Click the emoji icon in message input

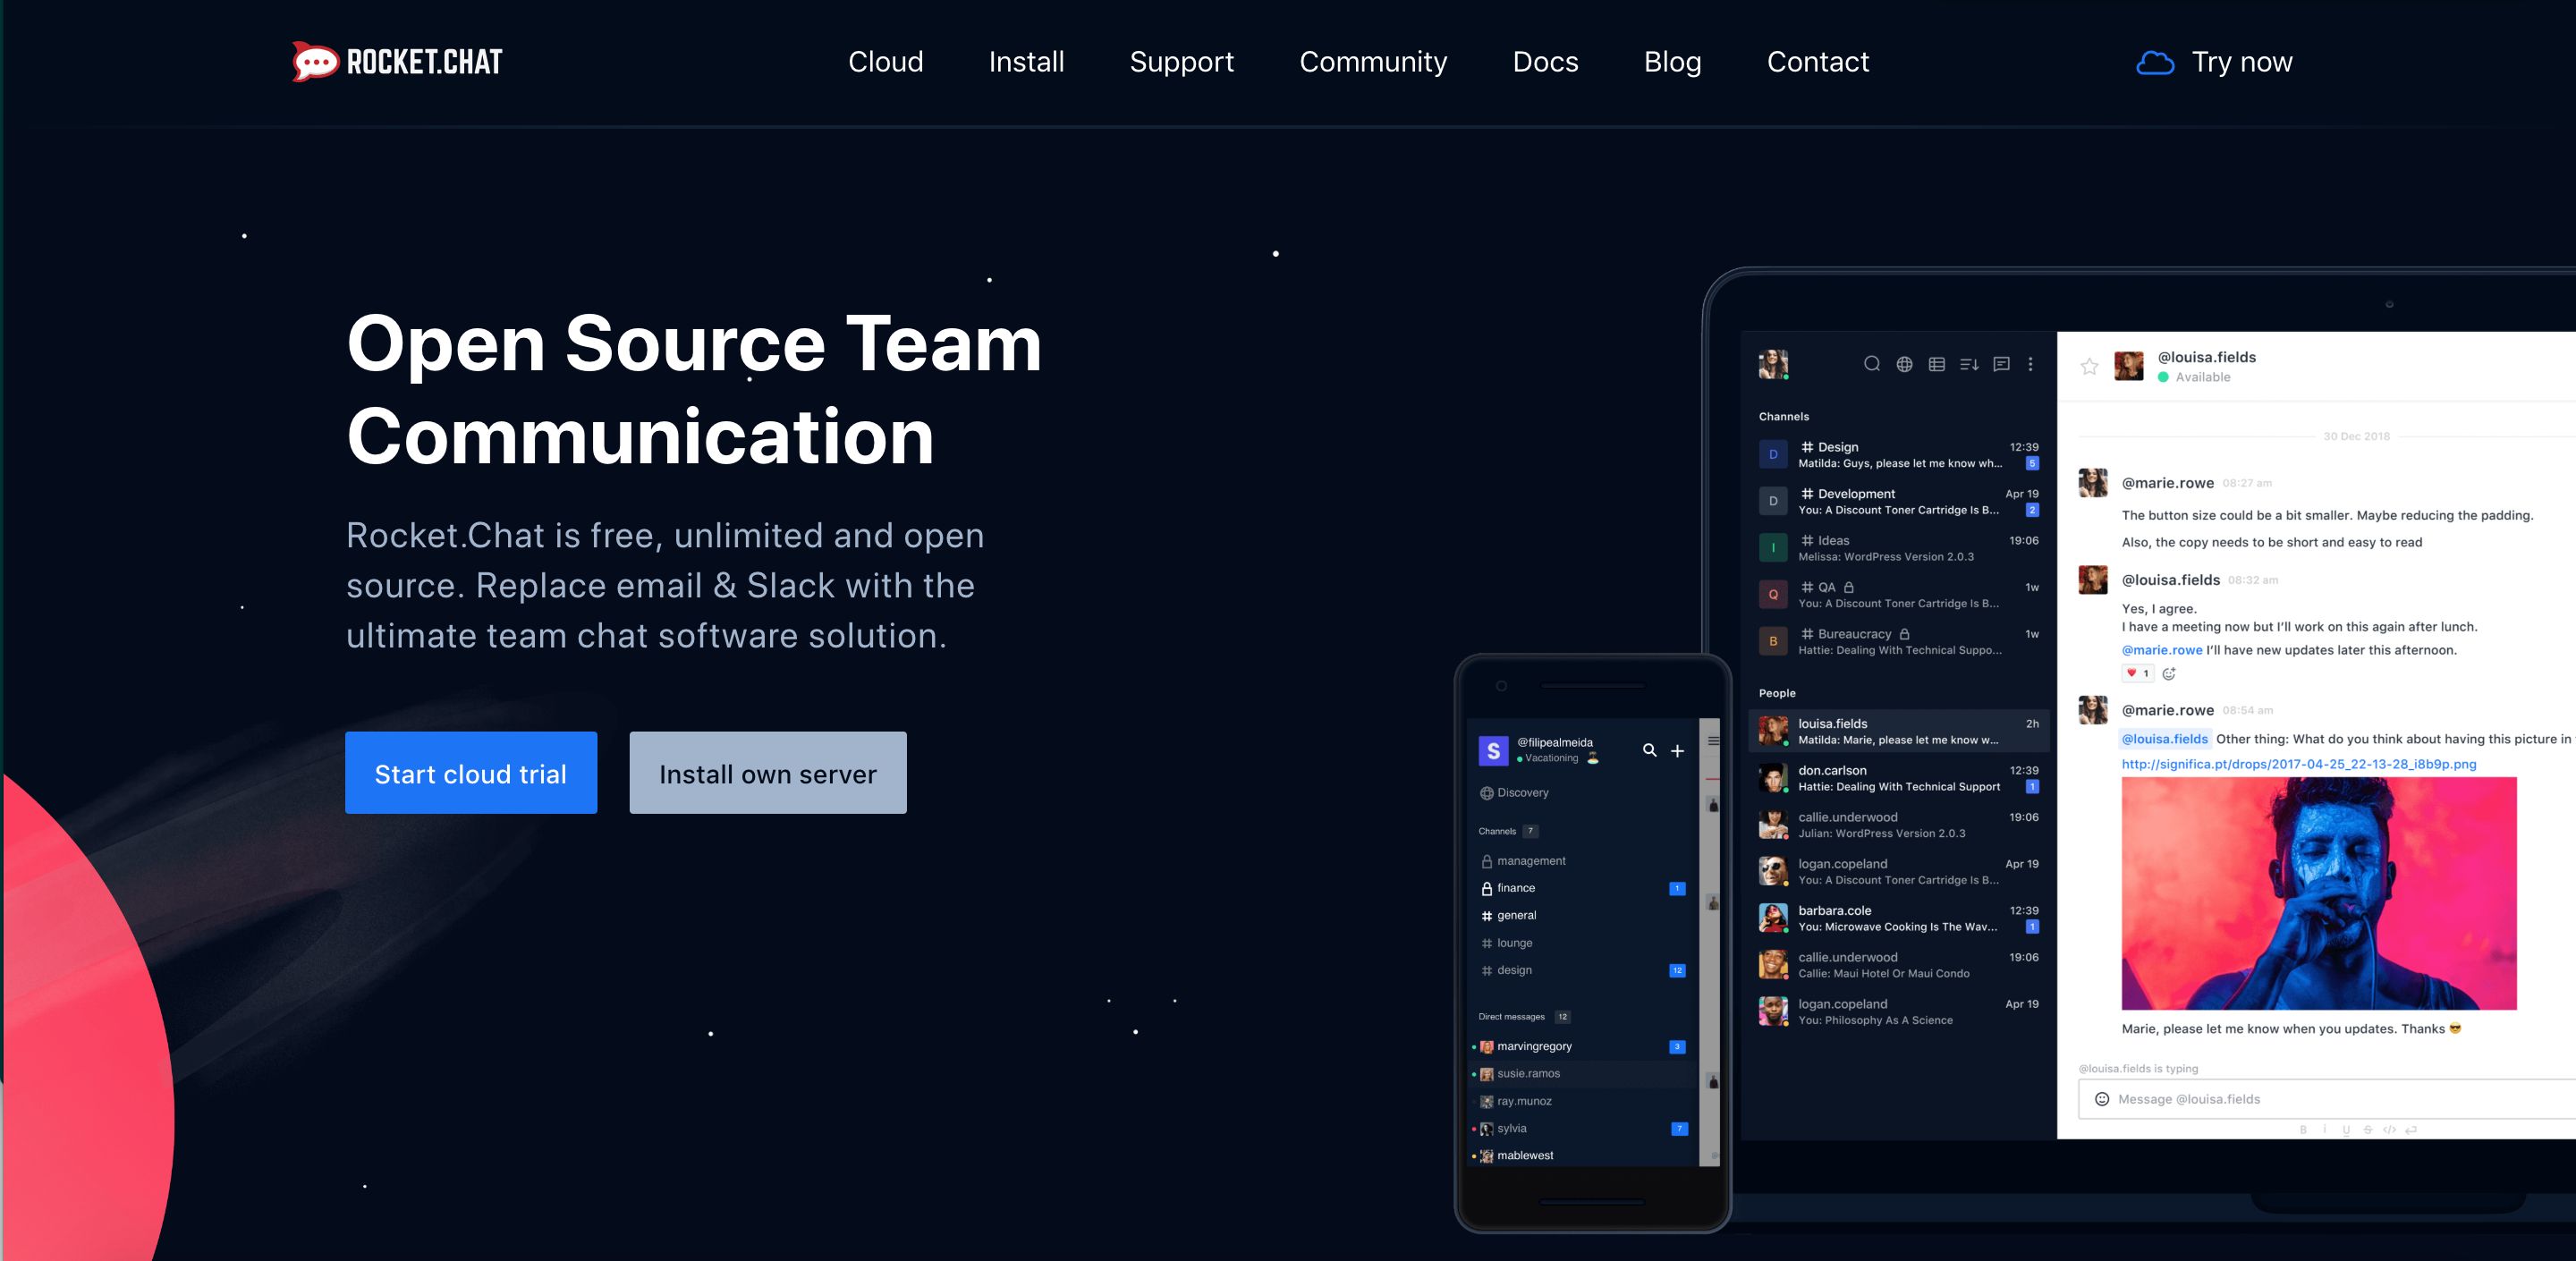coord(2102,1099)
